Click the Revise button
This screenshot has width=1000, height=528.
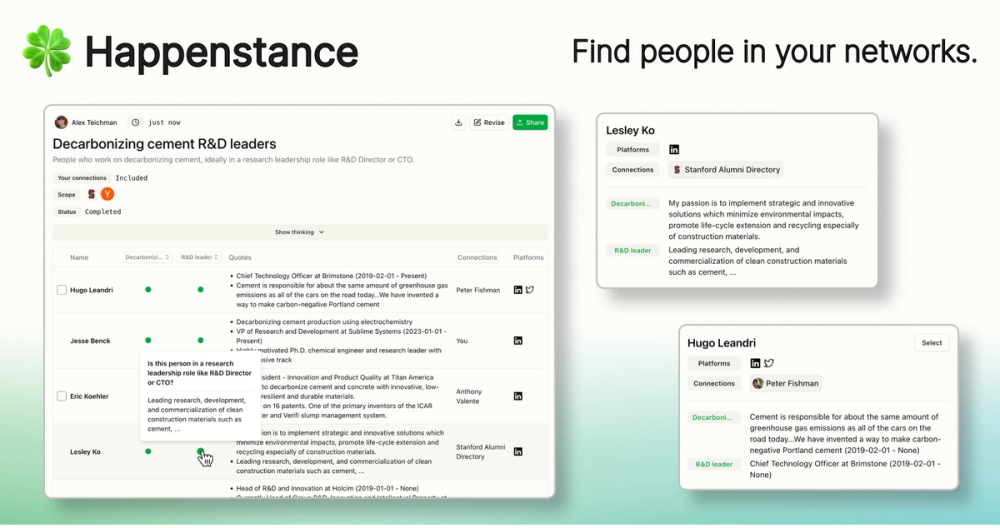[489, 122]
